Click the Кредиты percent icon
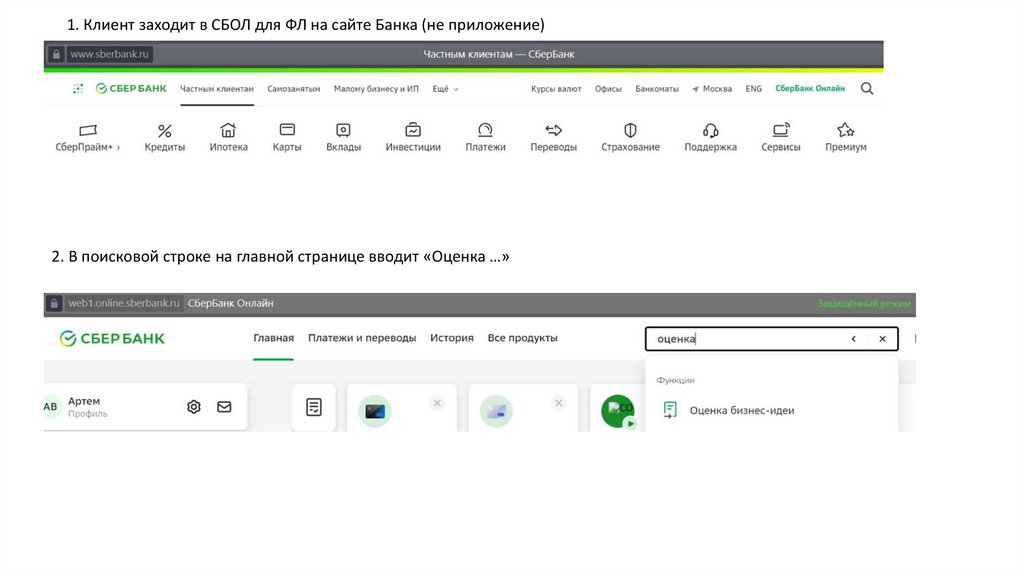 [165, 130]
